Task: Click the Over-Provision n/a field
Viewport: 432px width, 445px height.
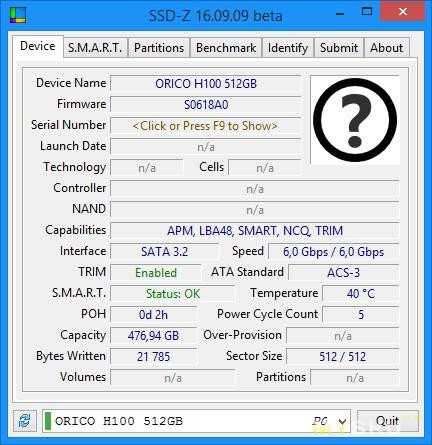Action: pyautogui.click(x=343, y=336)
